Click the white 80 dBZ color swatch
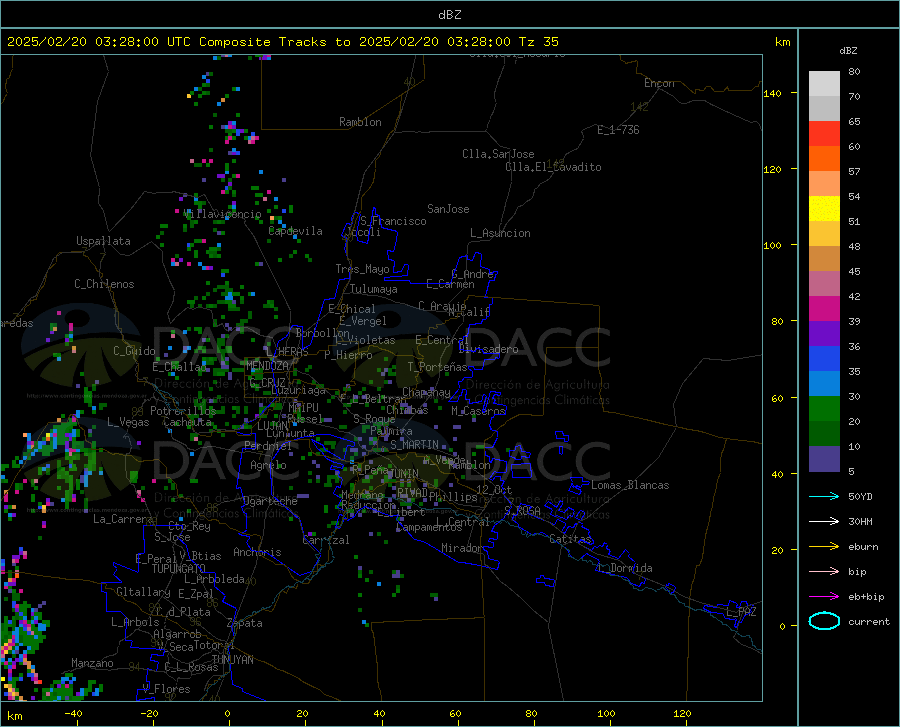900x727 pixels. tap(824, 84)
